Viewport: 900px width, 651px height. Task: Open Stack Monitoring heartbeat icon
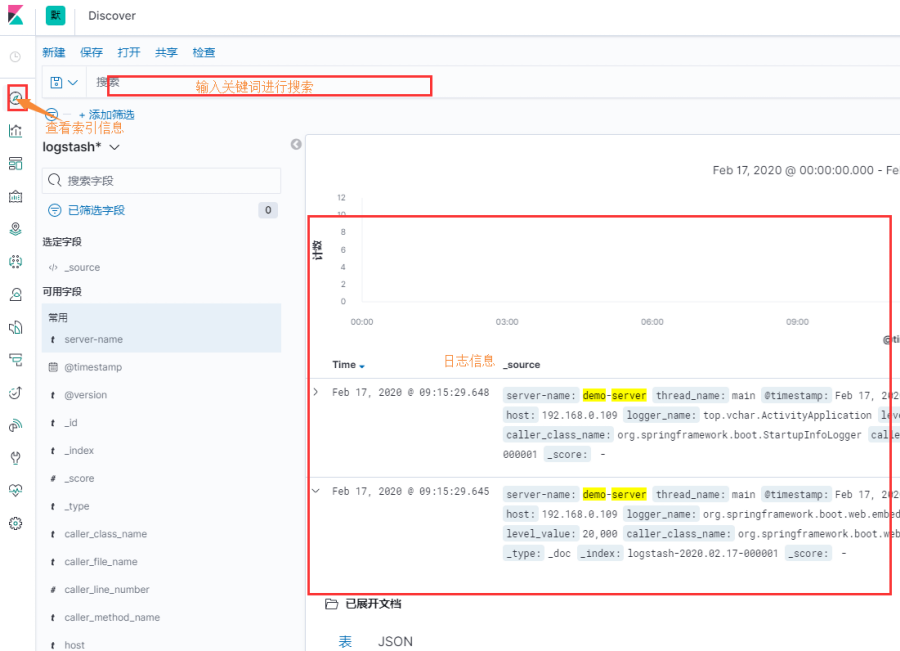pos(15,490)
